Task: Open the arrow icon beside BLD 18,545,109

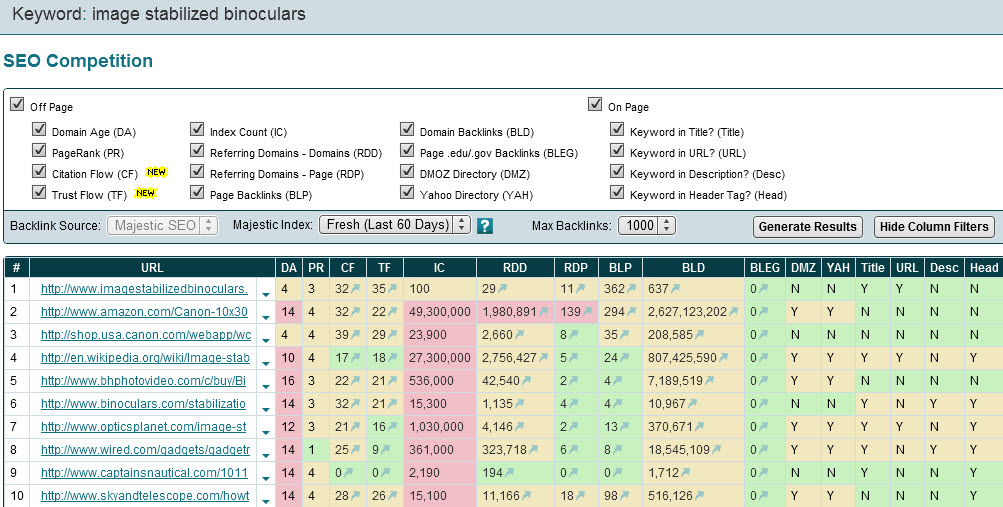Action: click(717, 450)
